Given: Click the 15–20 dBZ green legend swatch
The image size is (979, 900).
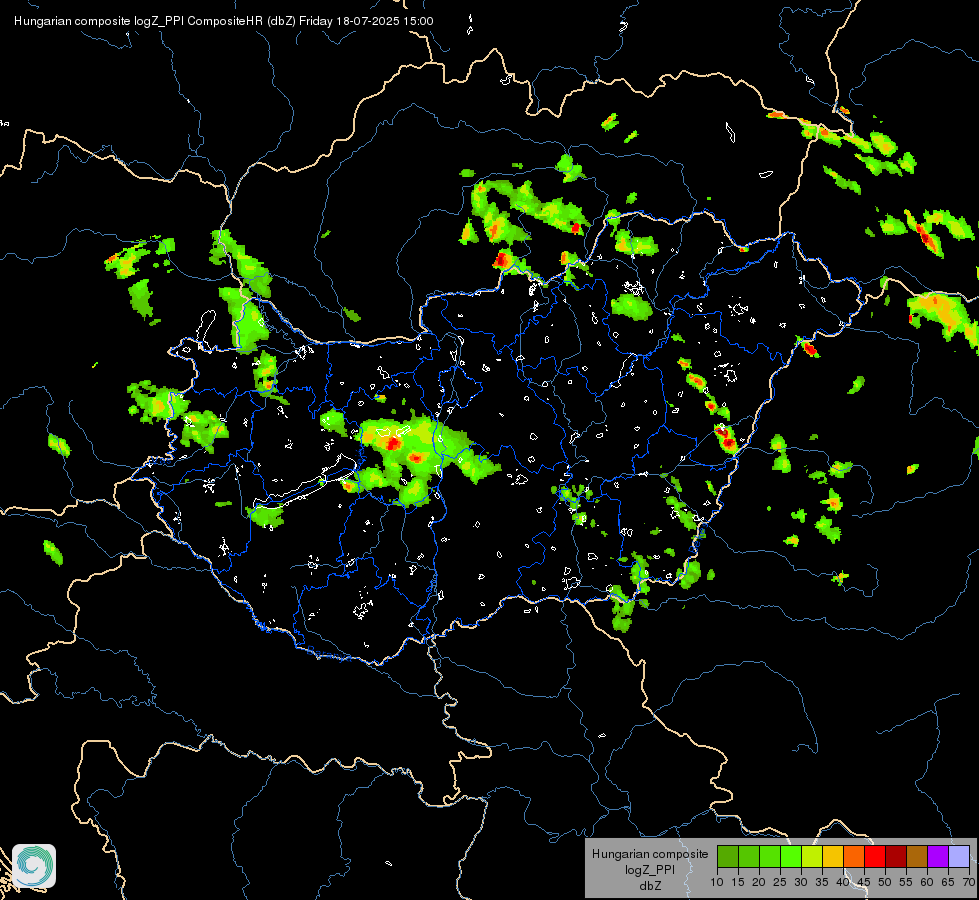Looking at the screenshot, I should (x=749, y=856).
